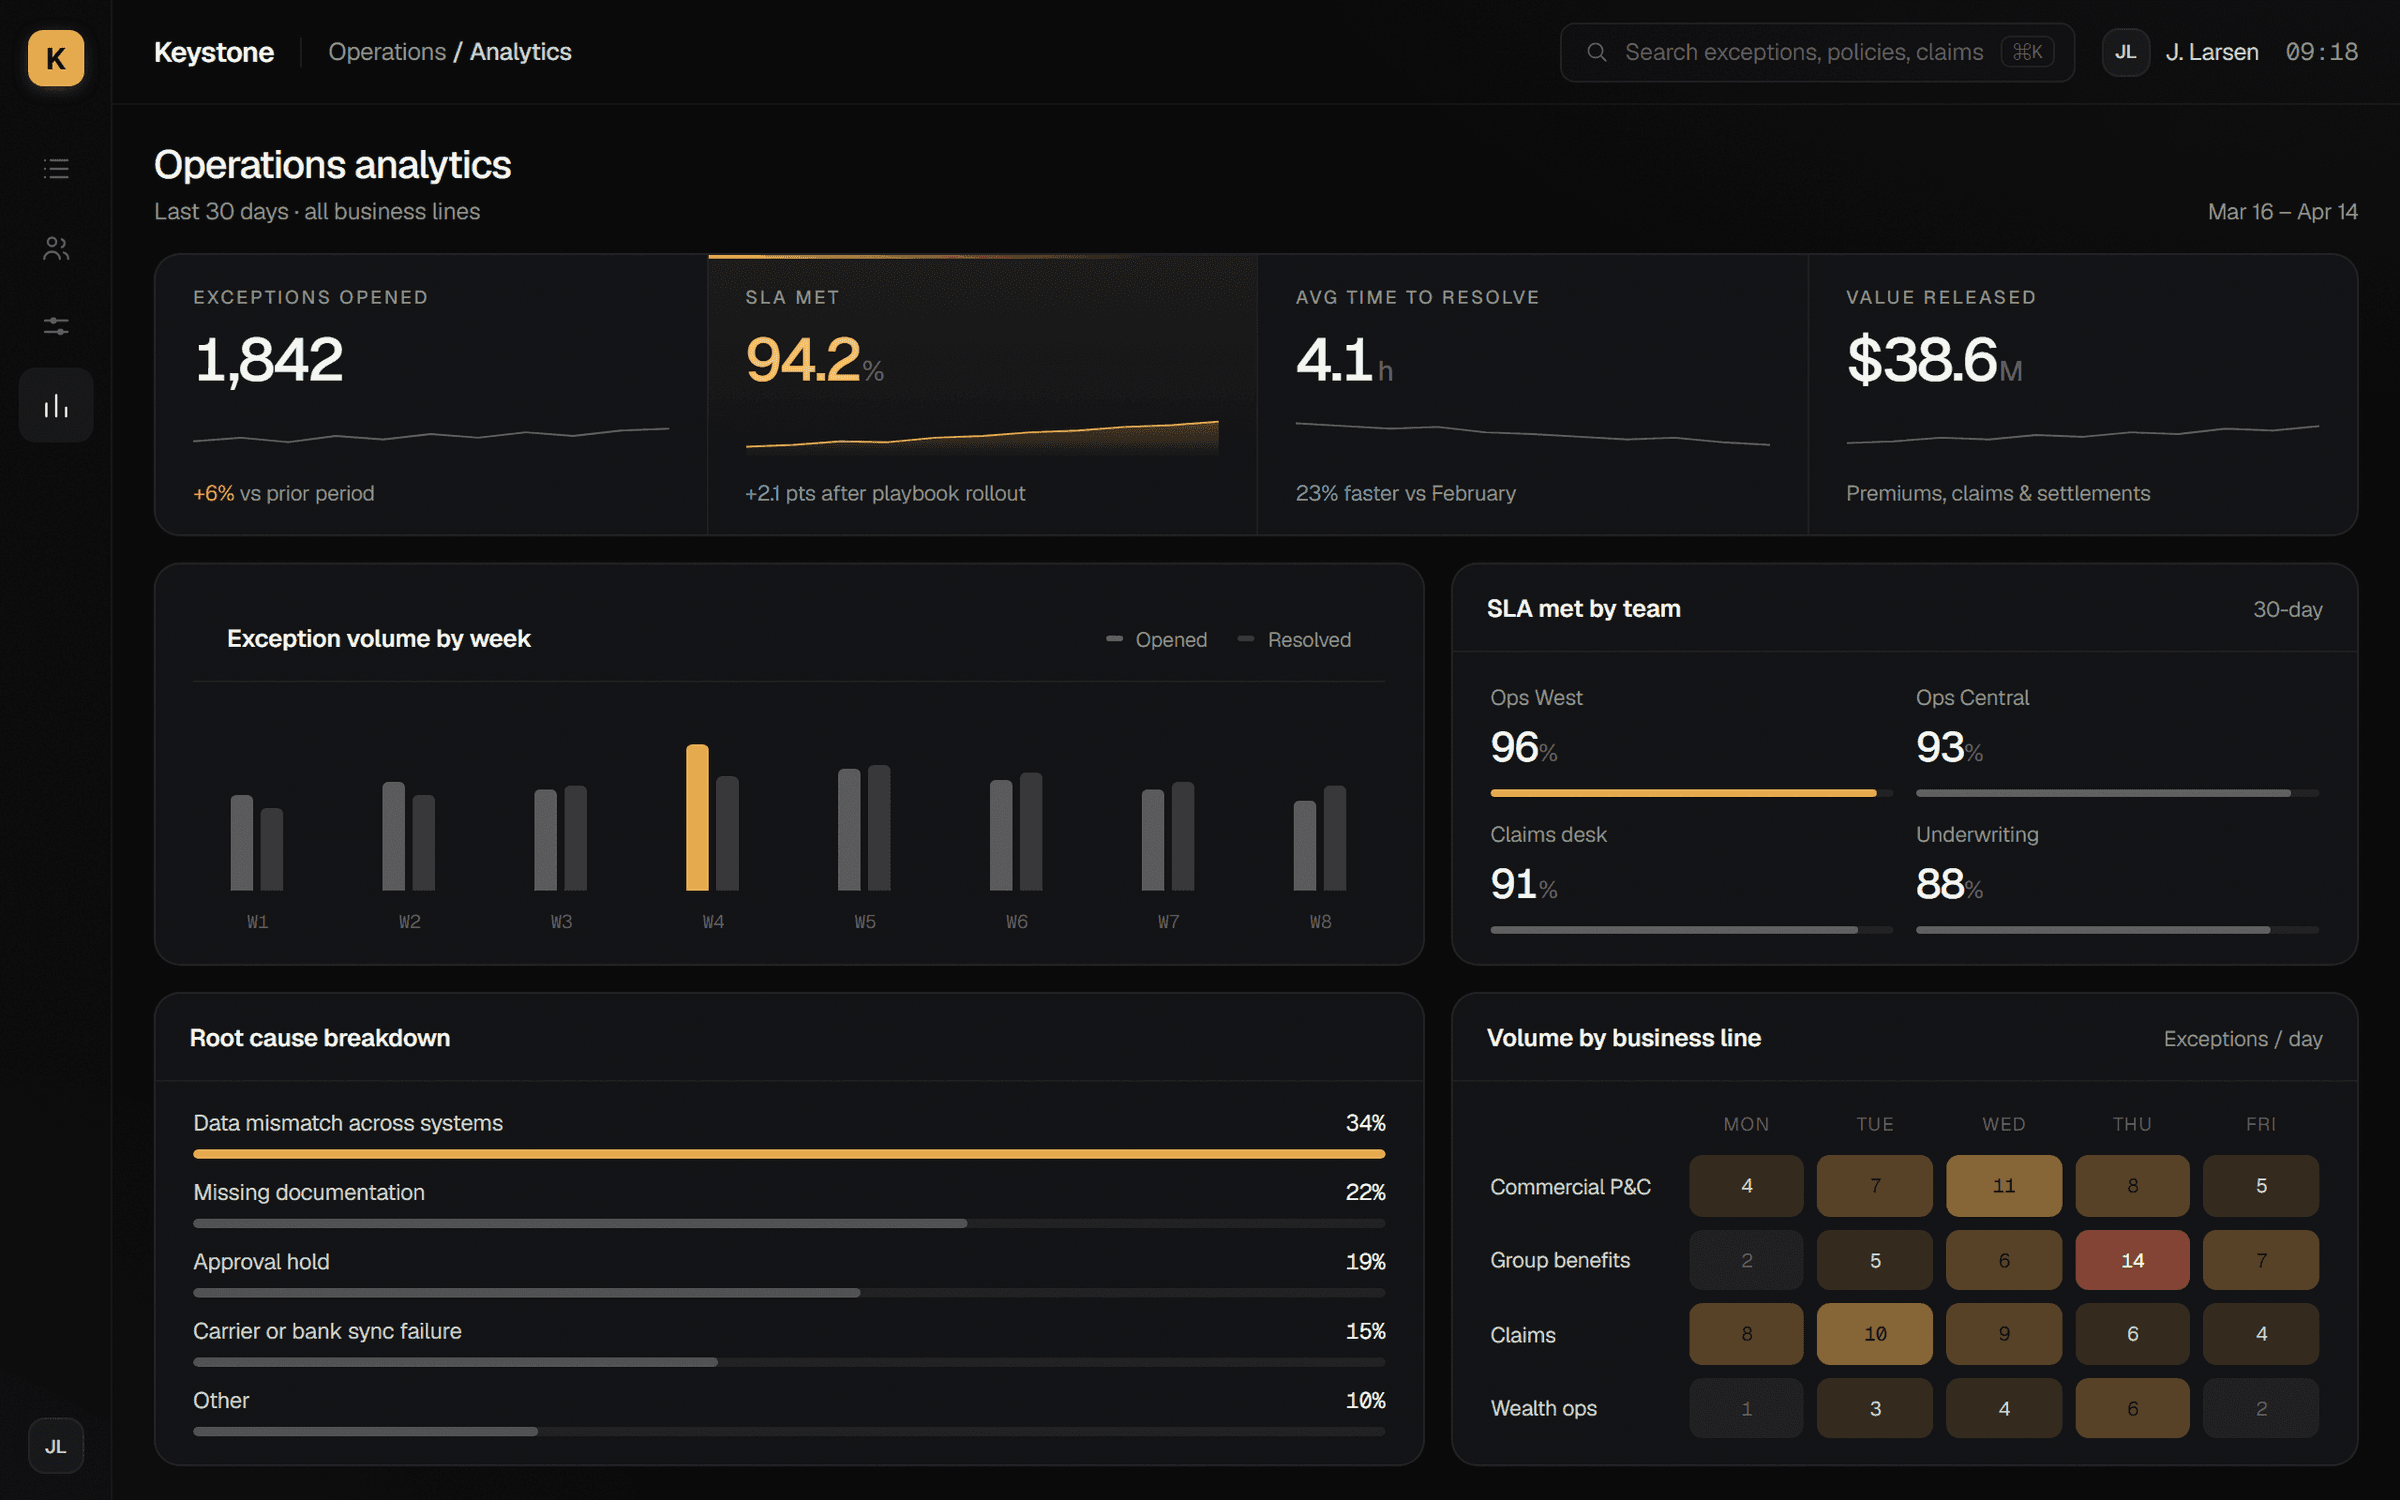Click the Wealth ops row label
The image size is (2400, 1500).
click(x=1543, y=1408)
